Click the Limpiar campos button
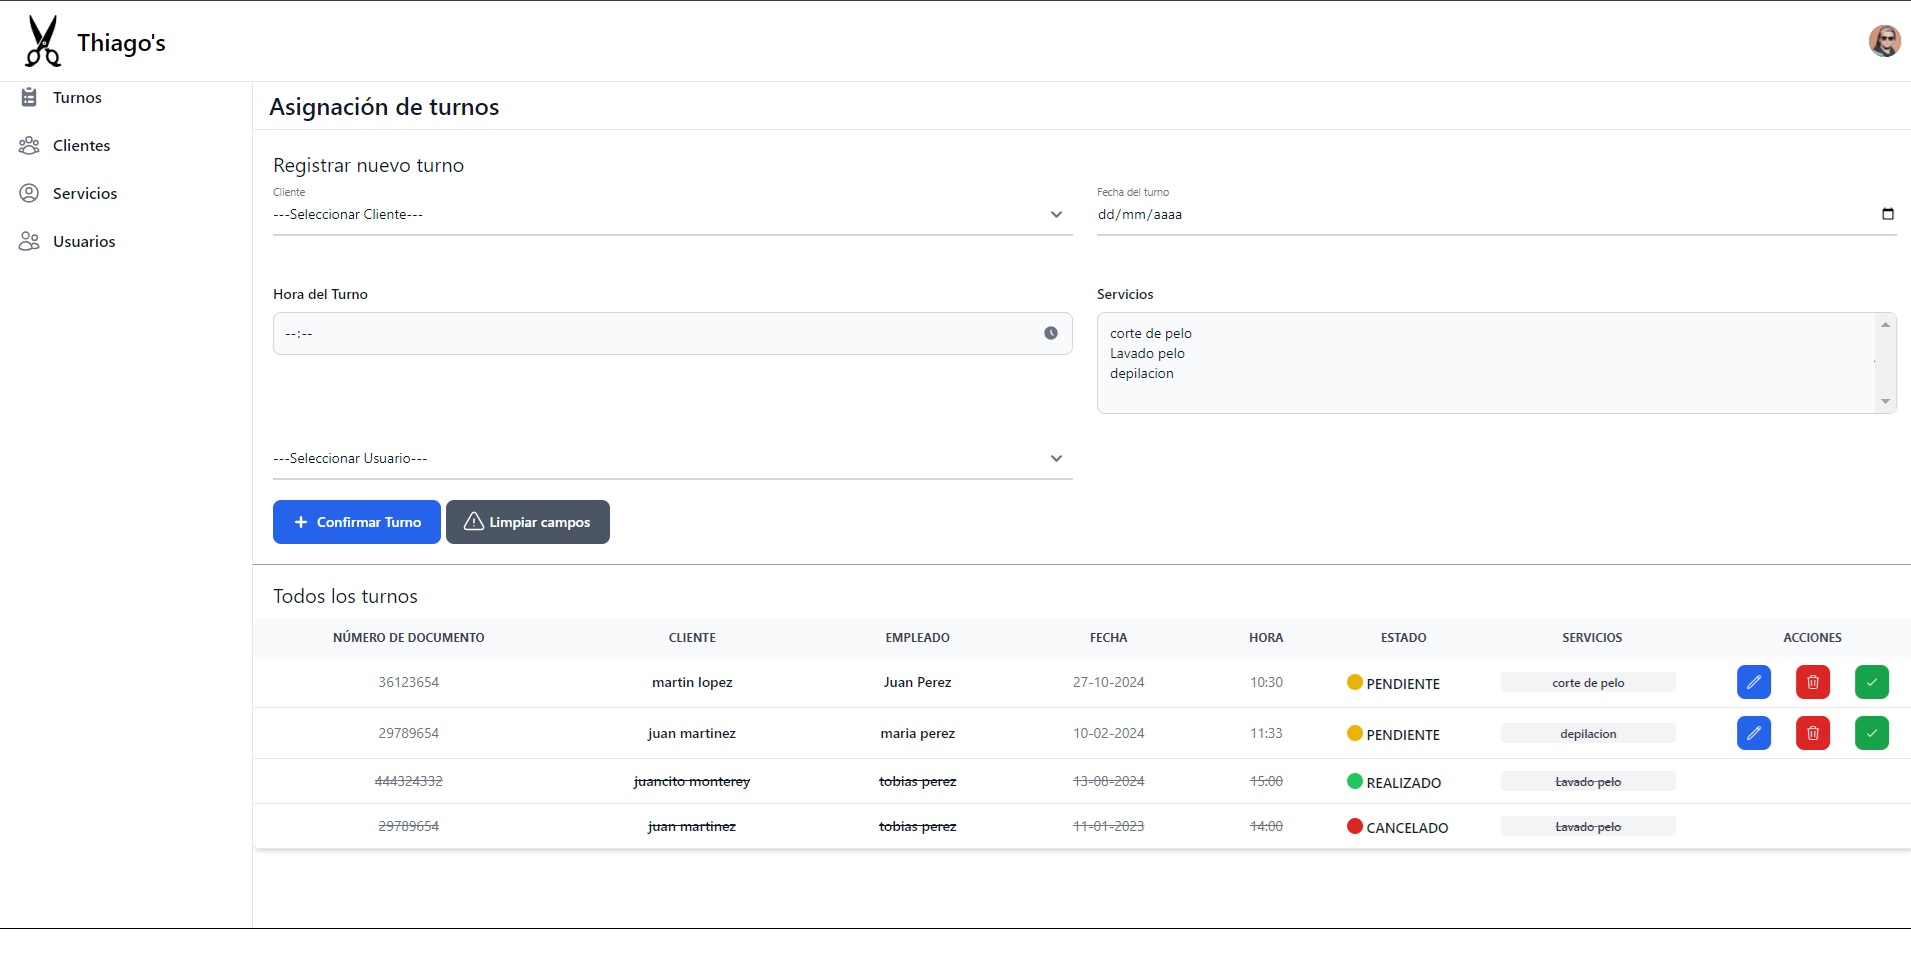This screenshot has width=1911, height=972. [528, 522]
